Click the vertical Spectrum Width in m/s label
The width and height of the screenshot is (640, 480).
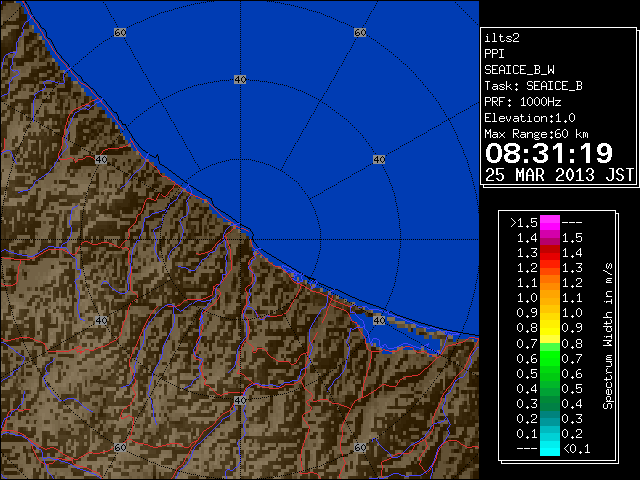(x=608, y=336)
